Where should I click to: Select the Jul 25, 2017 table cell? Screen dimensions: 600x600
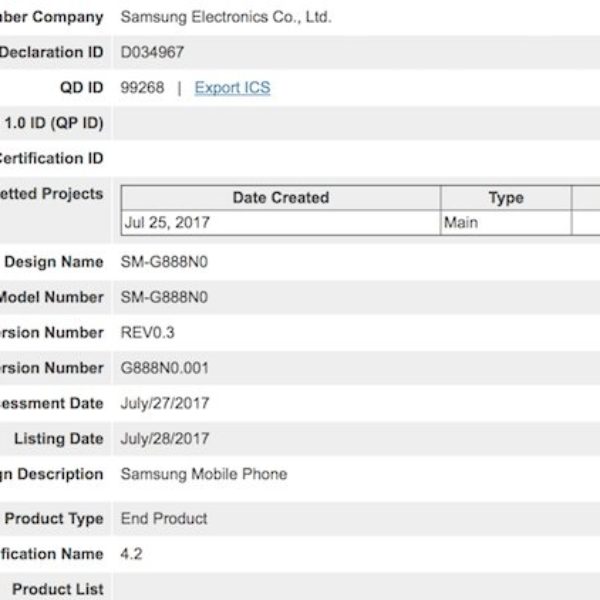coord(281,223)
